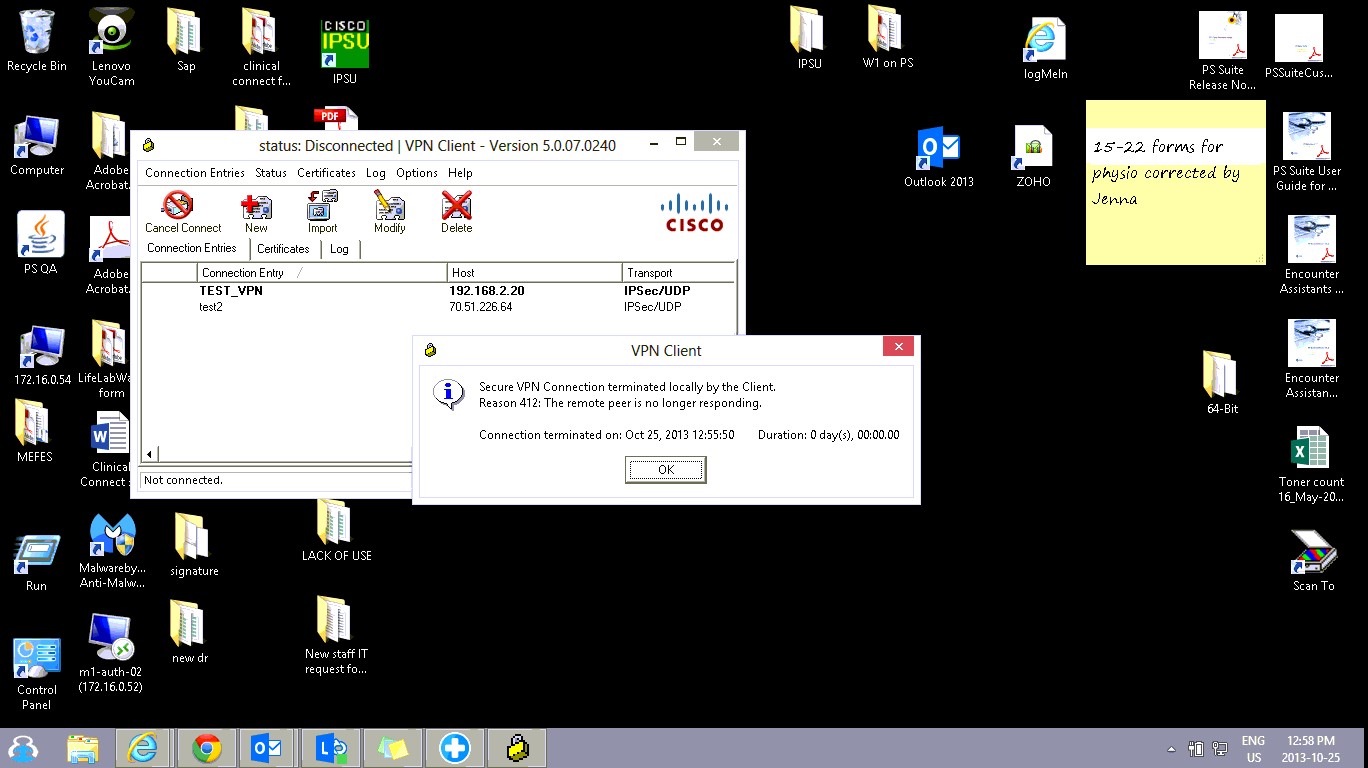
Task: Click the yellow sticky note text
Action: 1166,172
